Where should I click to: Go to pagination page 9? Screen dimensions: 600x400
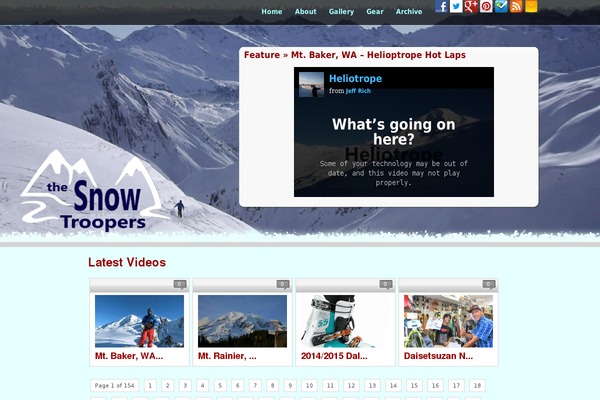click(290, 385)
